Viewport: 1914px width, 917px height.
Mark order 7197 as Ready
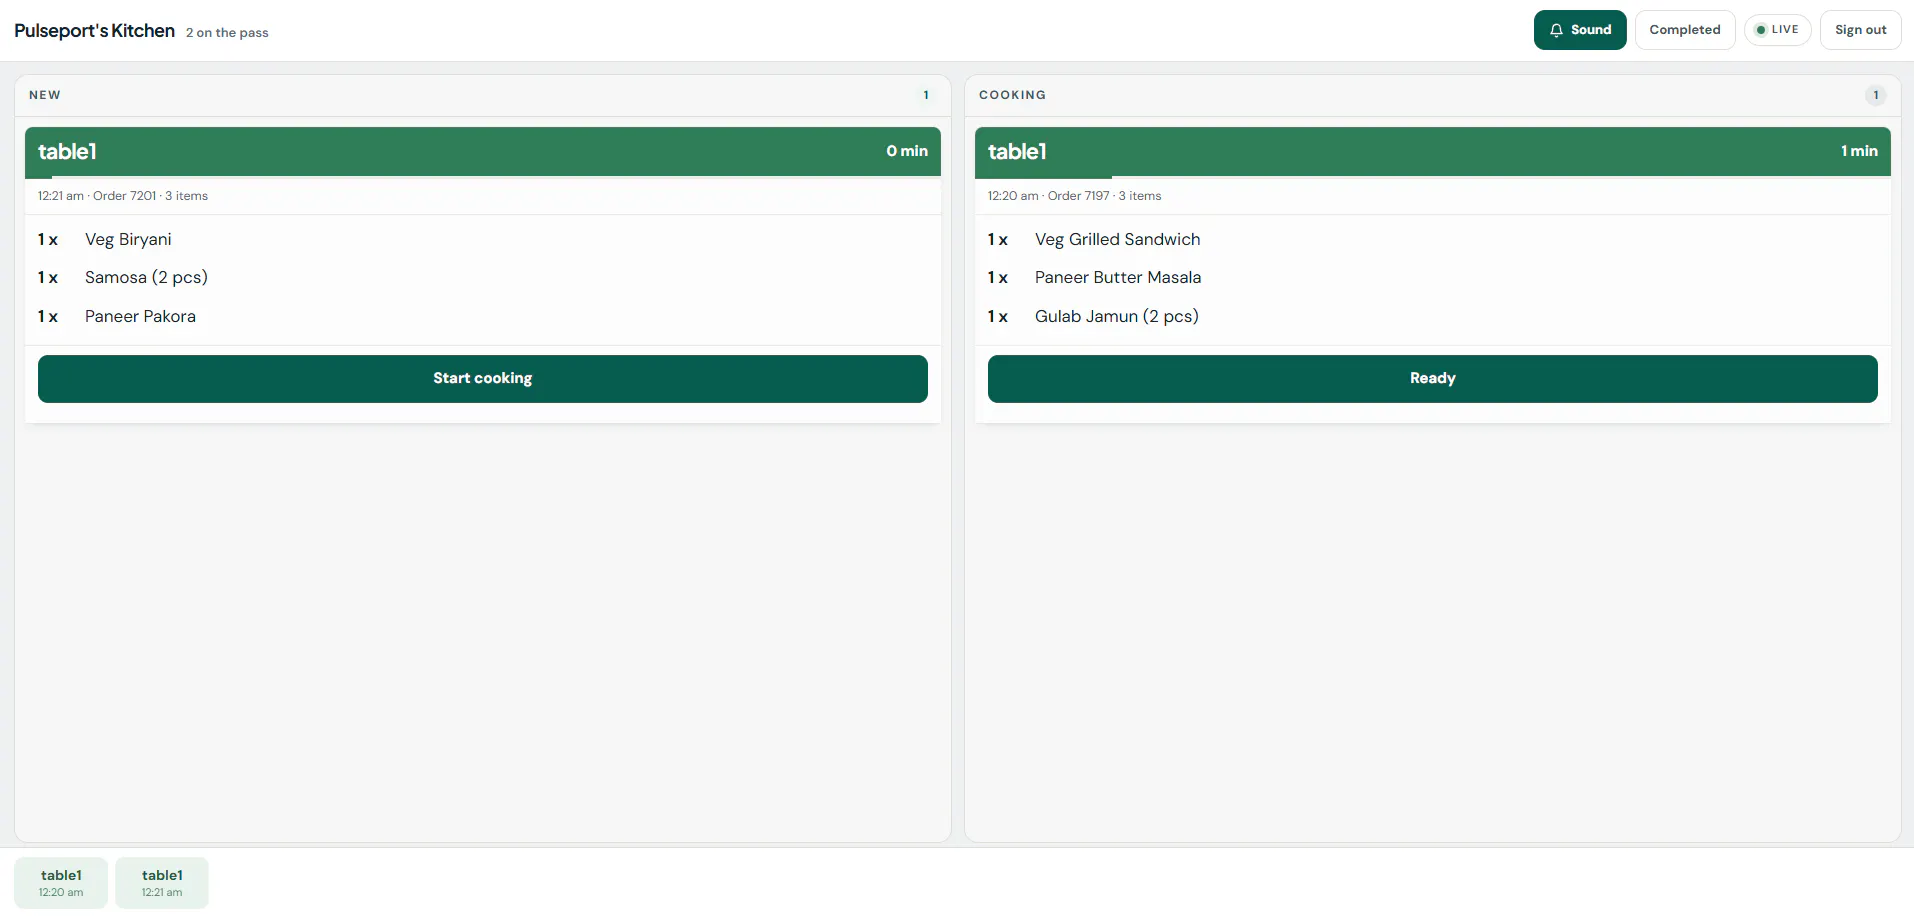1433,379
